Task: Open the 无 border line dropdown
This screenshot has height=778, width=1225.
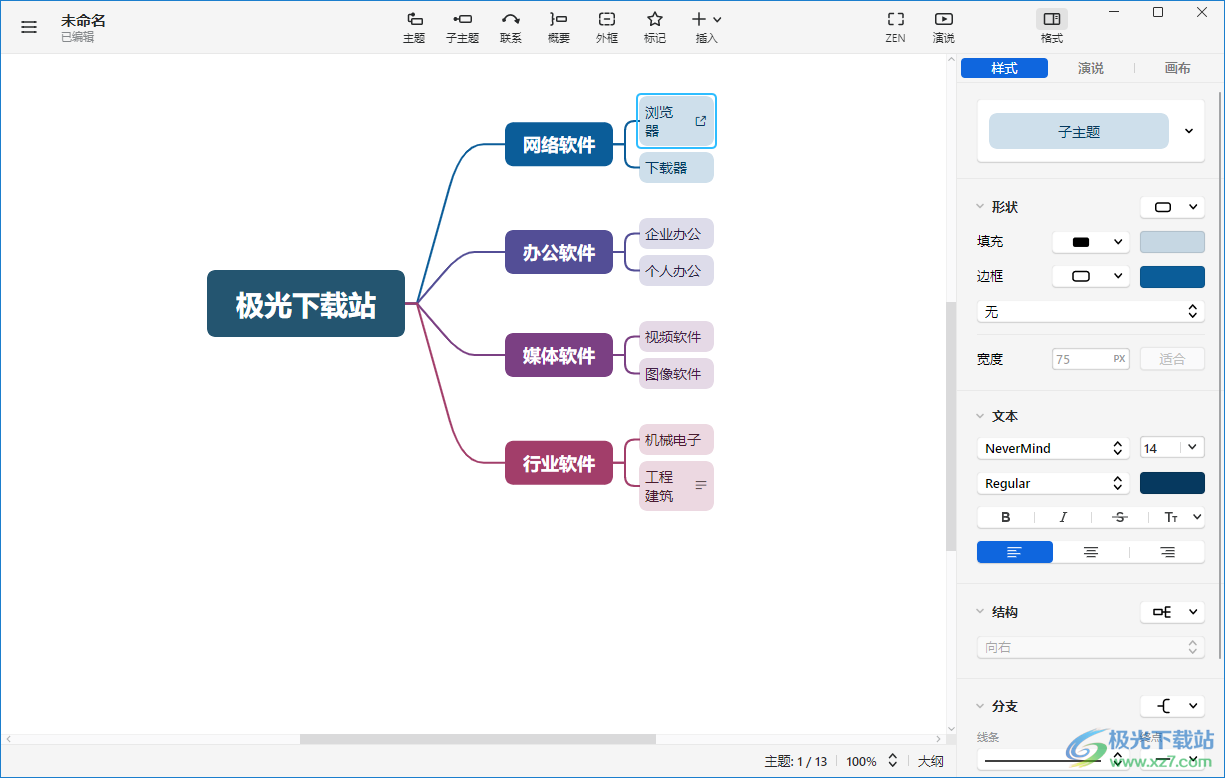Action: [x=1091, y=312]
